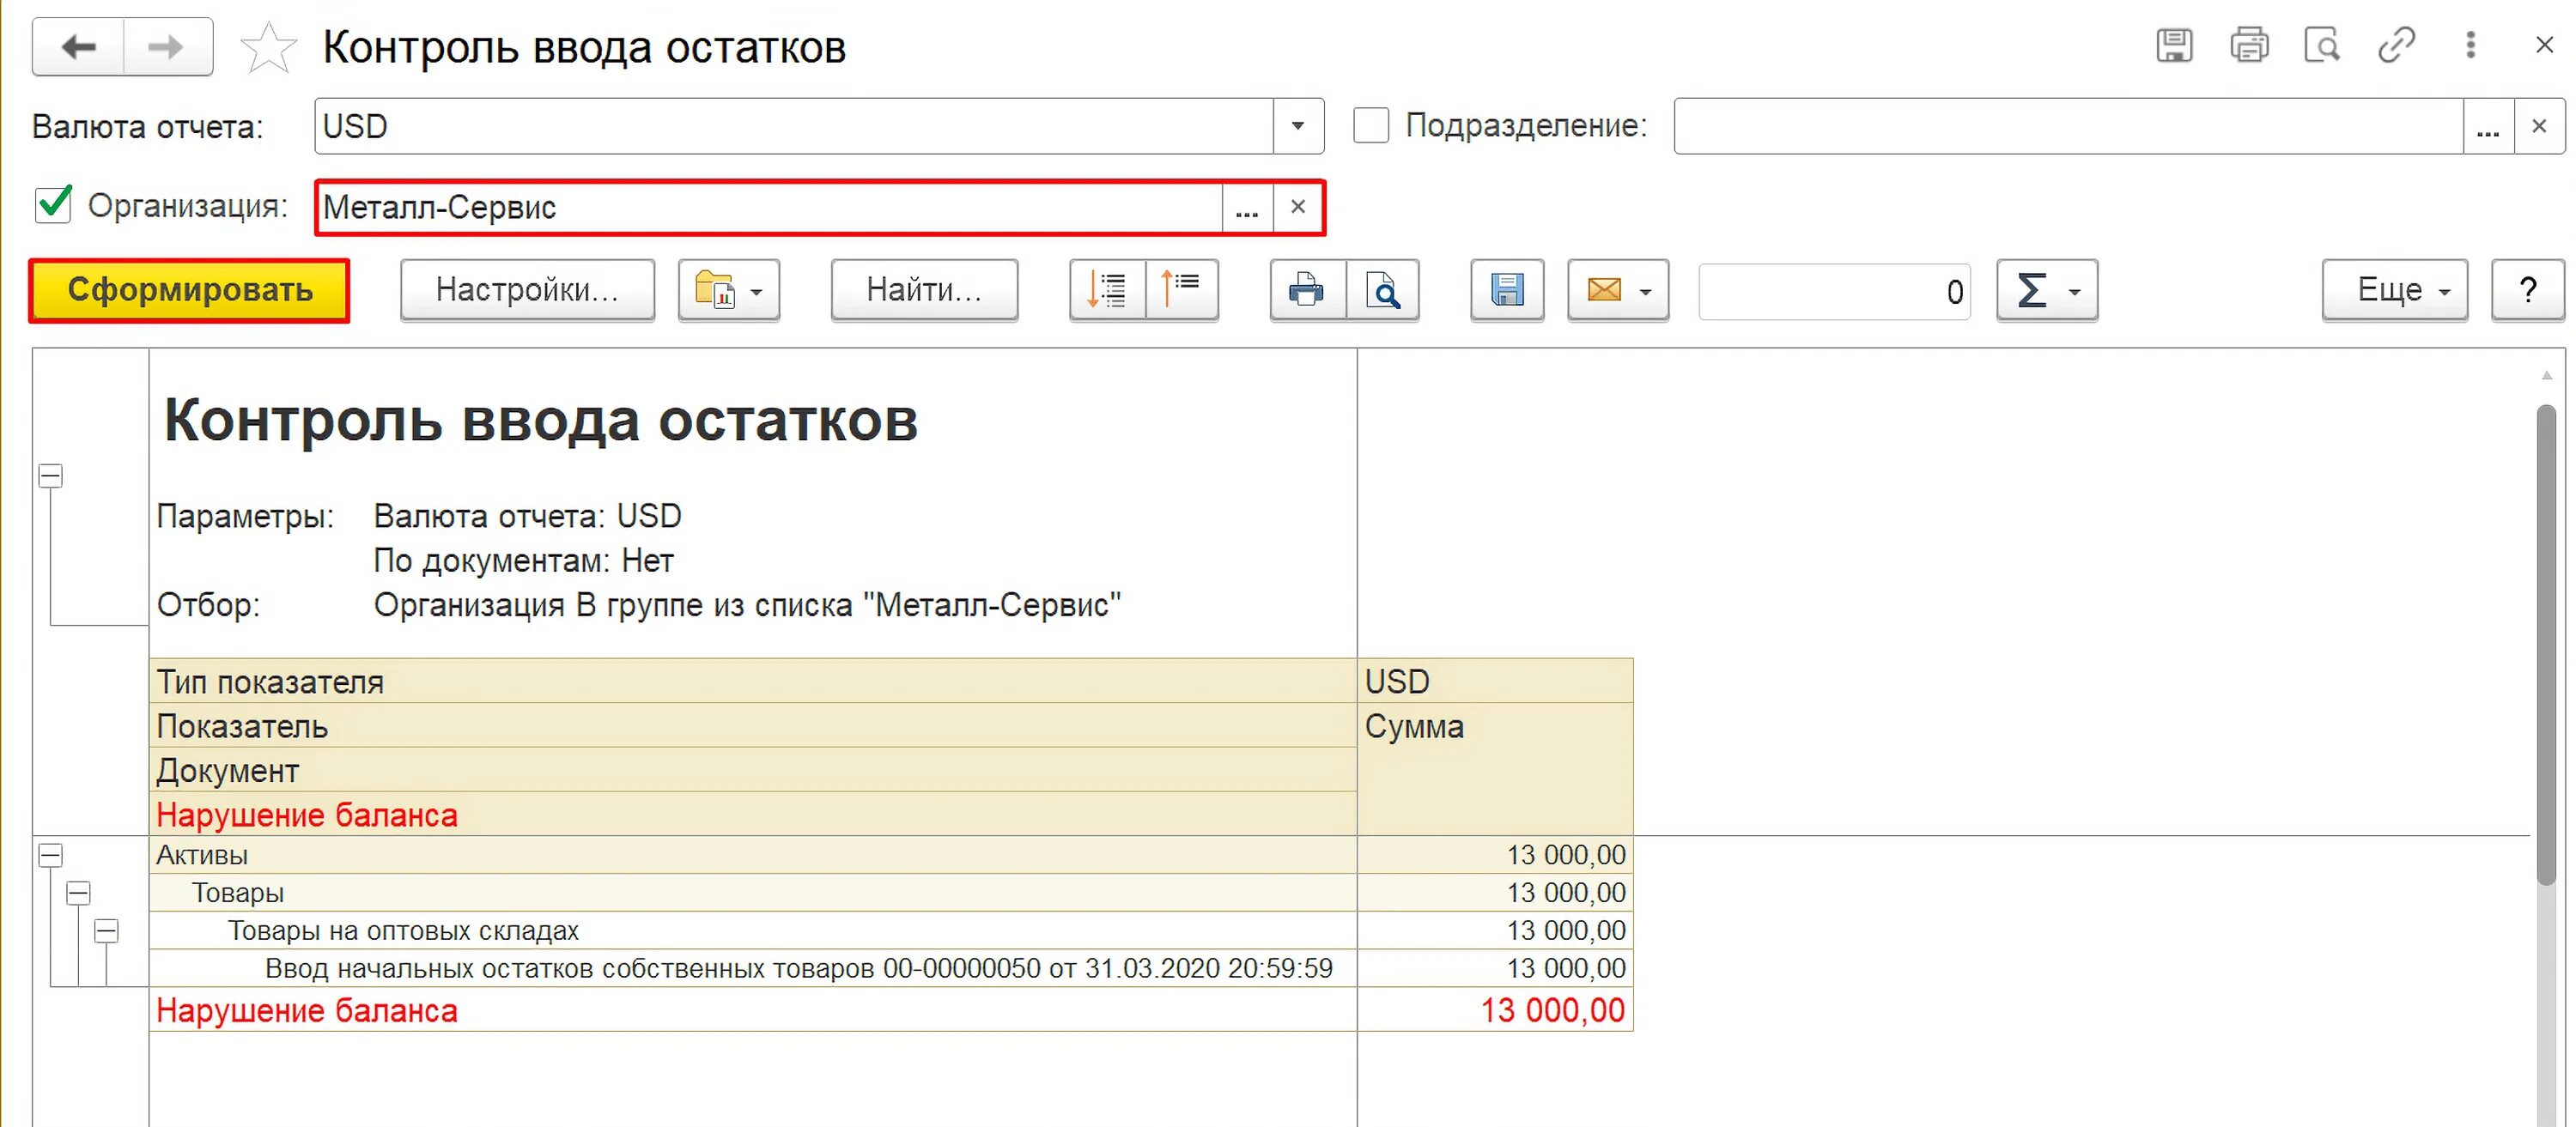This screenshot has height=1127, width=2576.
Task: Open the sum function Σ menu
Action: tap(2046, 291)
